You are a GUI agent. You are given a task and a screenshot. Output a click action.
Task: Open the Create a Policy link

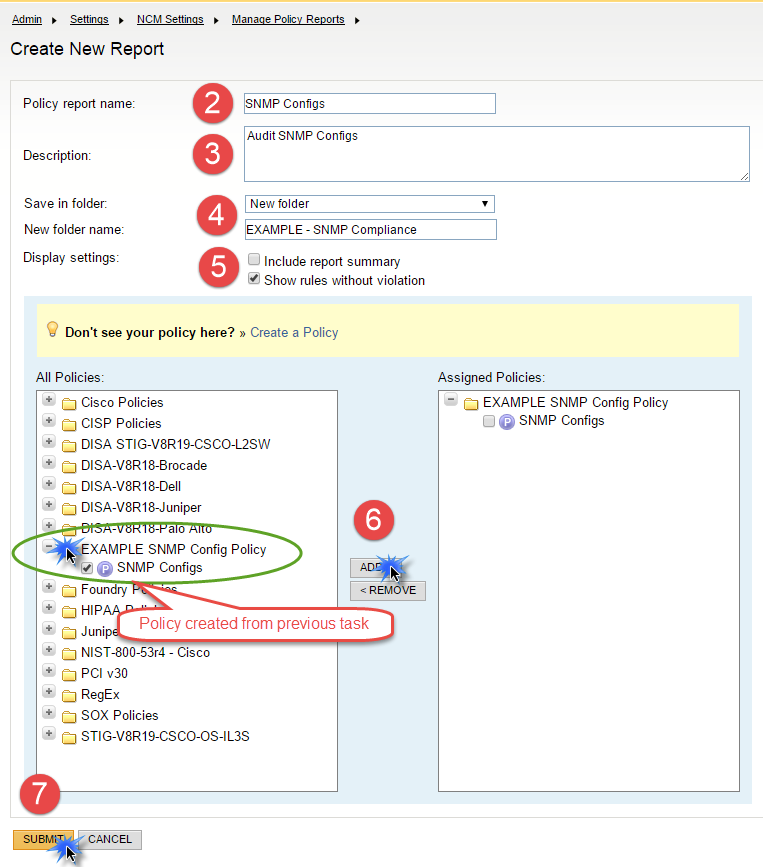point(294,332)
